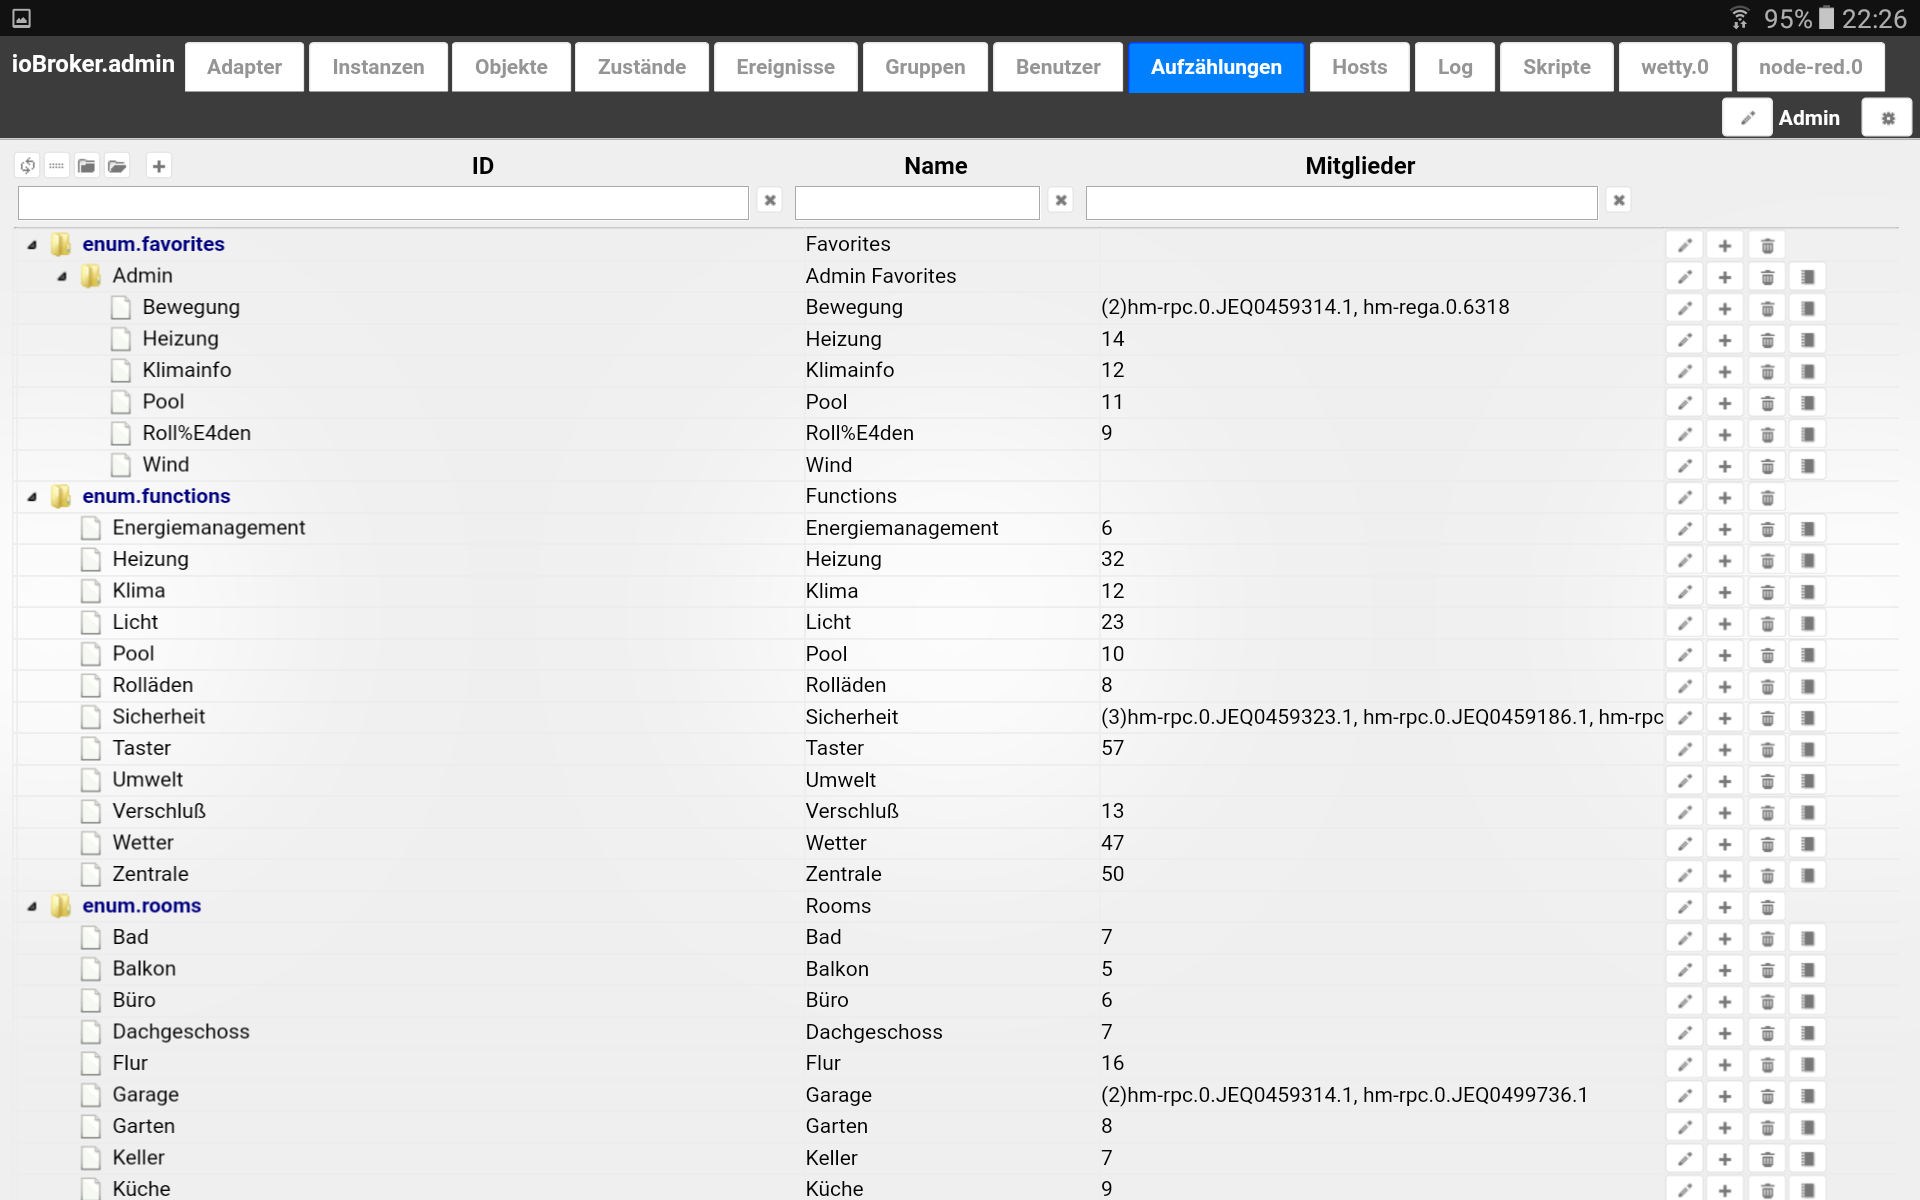The width and height of the screenshot is (1920, 1200).
Task: Open the Benutzer tab
Action: (x=1058, y=67)
